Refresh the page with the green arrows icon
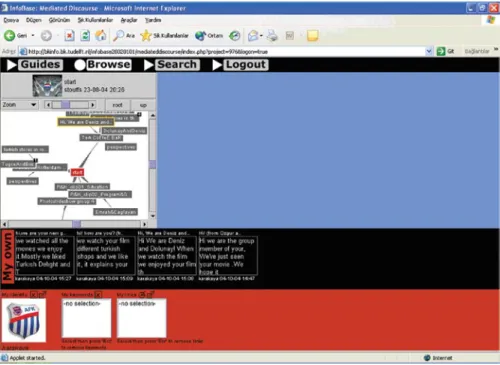The width and height of the screenshot is (500, 365). click(x=85, y=36)
